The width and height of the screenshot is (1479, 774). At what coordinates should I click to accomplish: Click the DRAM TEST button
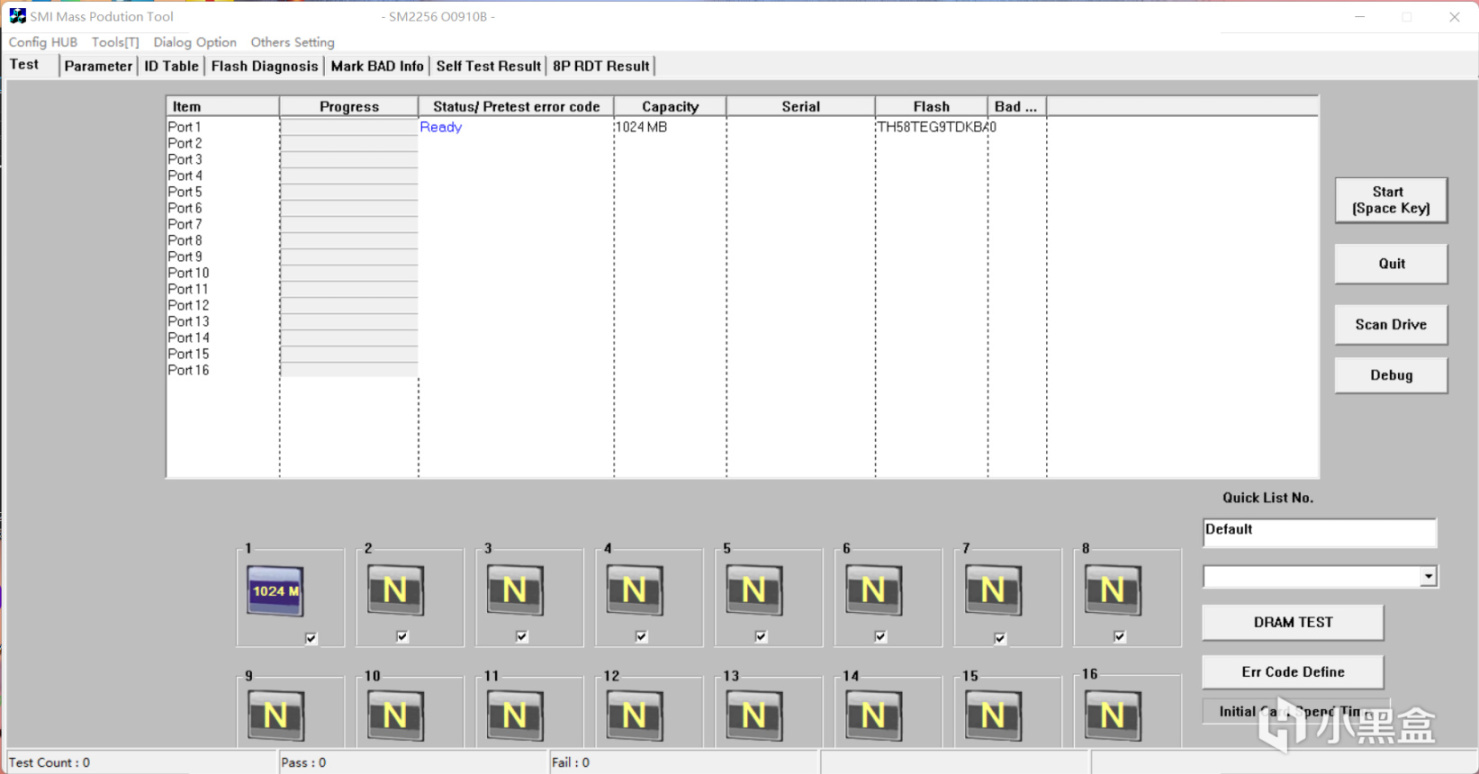(1293, 622)
